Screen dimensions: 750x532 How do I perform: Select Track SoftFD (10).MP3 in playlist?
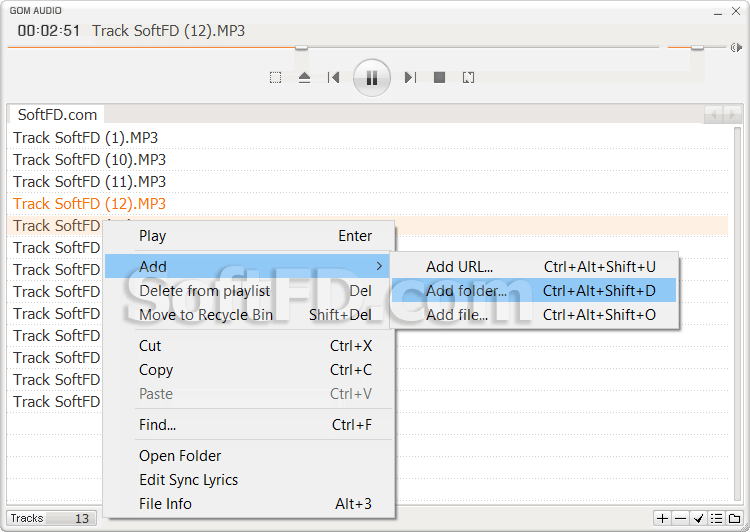point(367,160)
